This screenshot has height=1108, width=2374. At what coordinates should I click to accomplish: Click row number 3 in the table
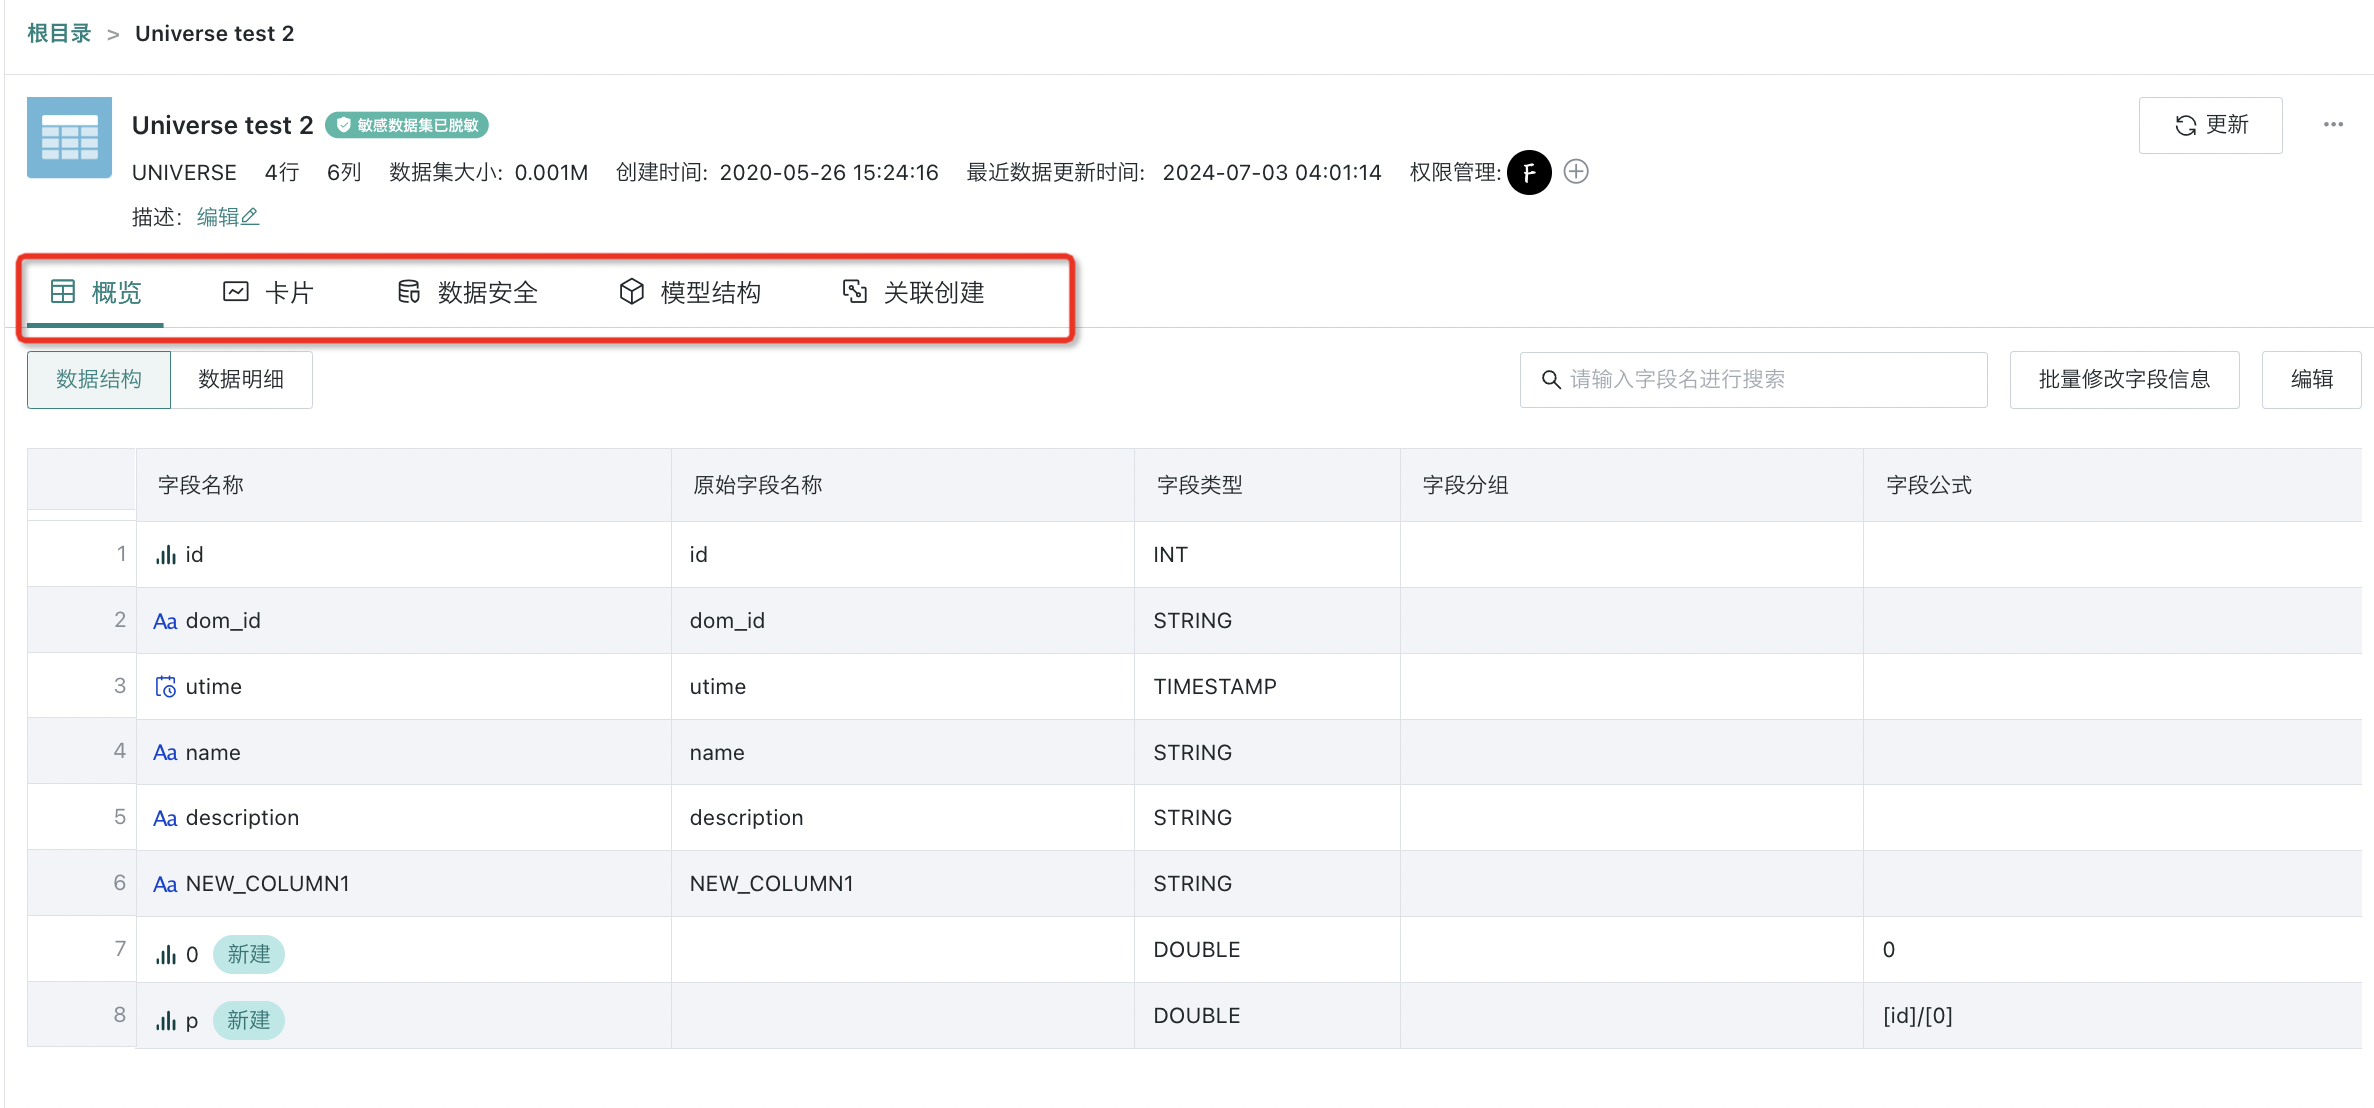coord(119,685)
